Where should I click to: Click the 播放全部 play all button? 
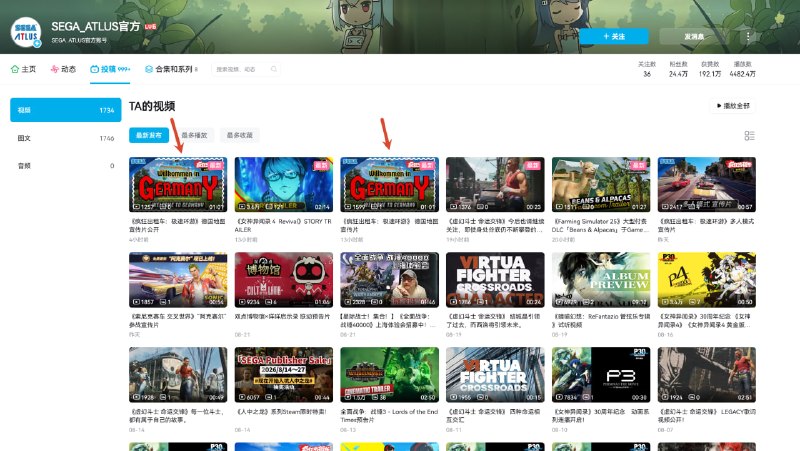point(733,106)
